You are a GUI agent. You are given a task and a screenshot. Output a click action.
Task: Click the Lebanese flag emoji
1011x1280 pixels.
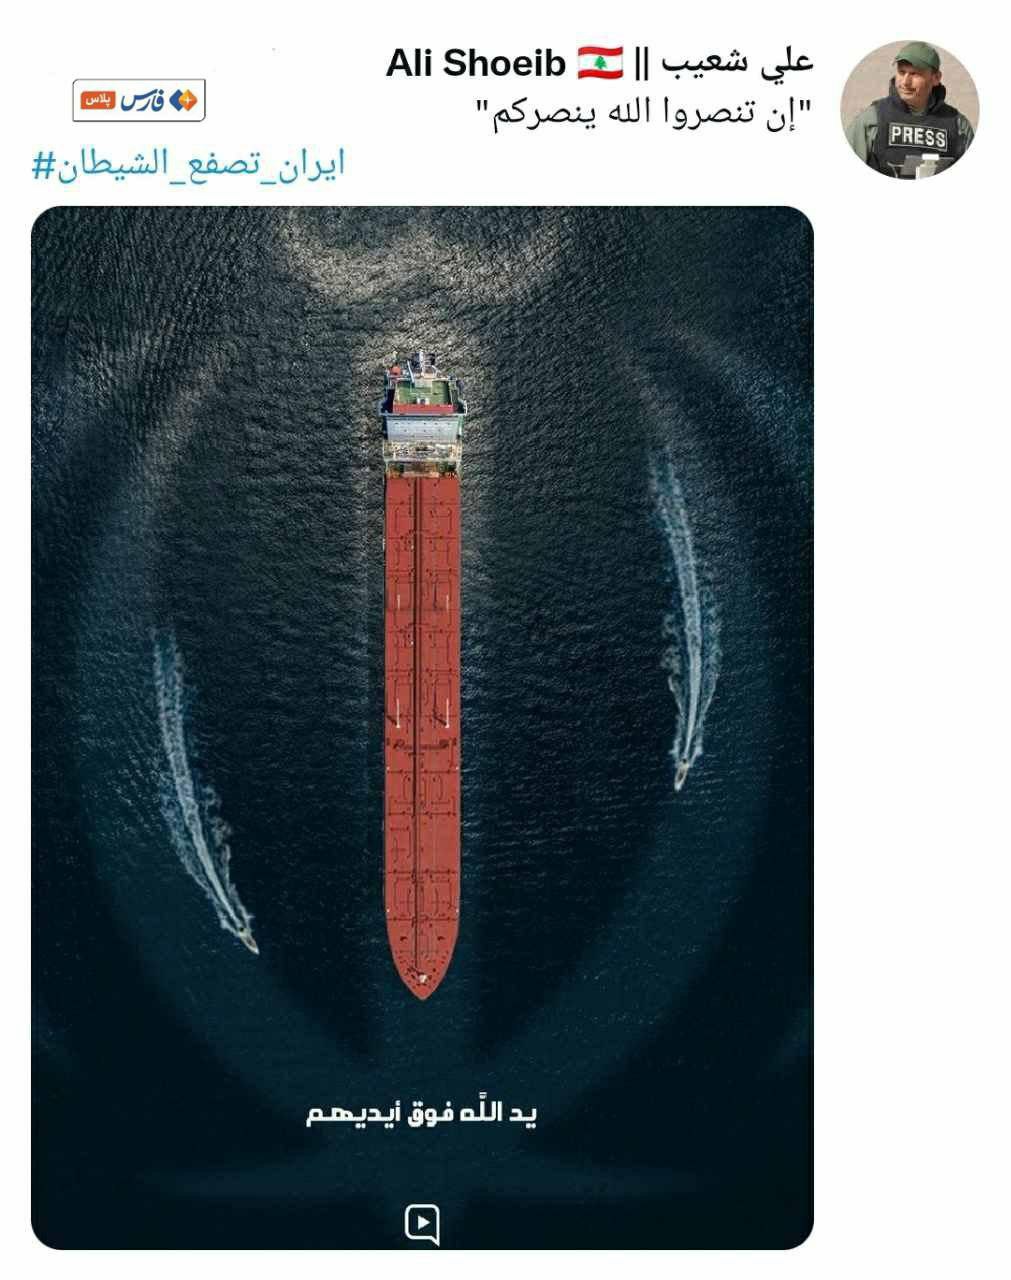click(600, 62)
